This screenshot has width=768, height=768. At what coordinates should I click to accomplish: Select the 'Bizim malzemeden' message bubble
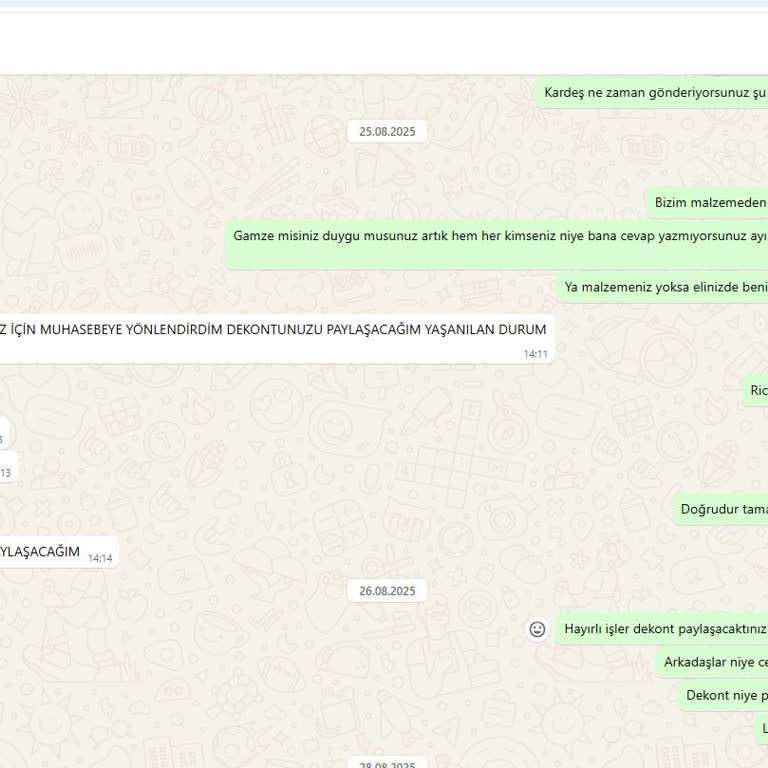click(708, 202)
